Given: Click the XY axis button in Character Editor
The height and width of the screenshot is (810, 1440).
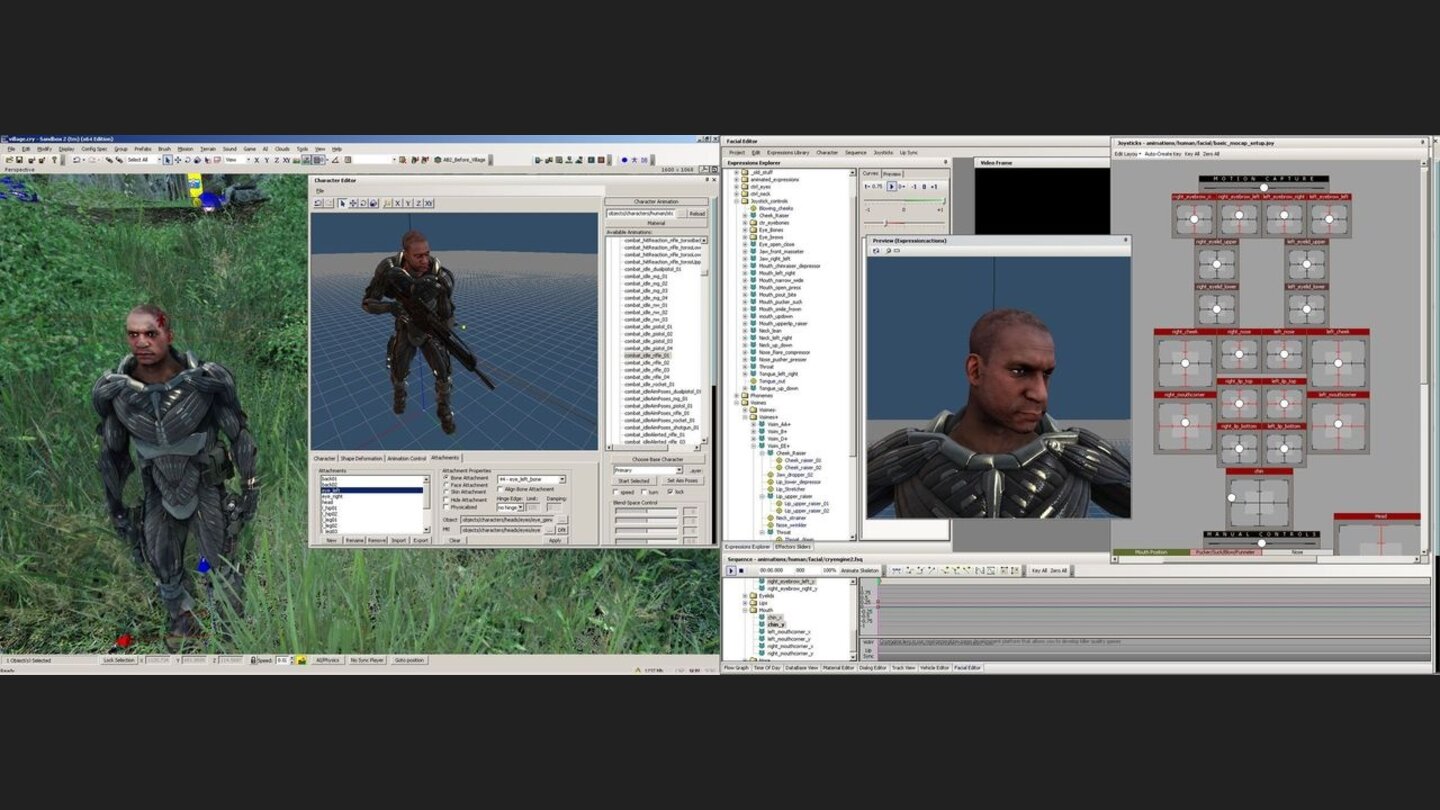Looking at the screenshot, I should pyautogui.click(x=429, y=203).
